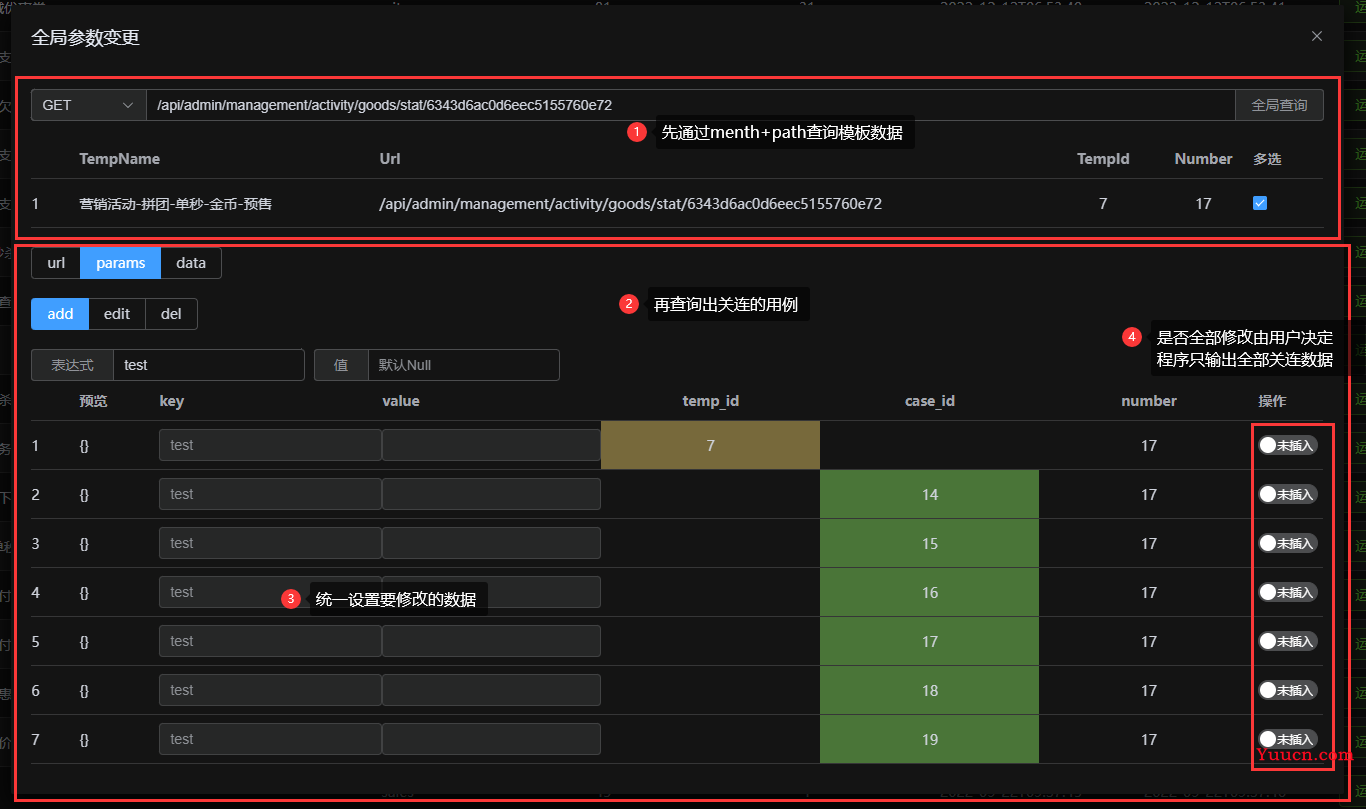
Task: Click the number column header in lower table
Action: click(1149, 401)
